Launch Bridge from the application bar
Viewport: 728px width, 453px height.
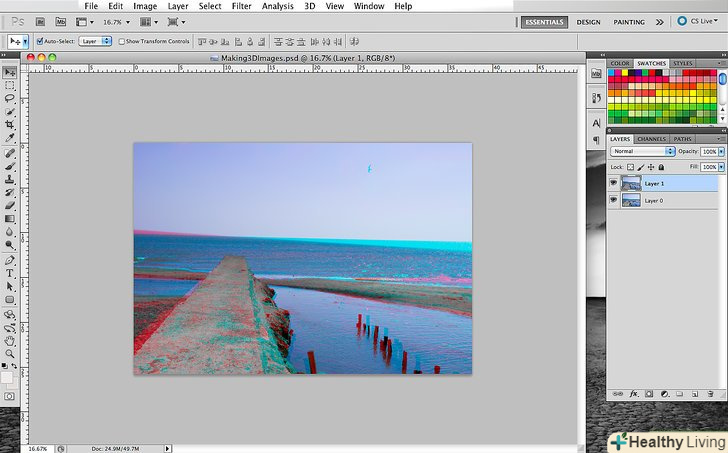click(x=41, y=21)
